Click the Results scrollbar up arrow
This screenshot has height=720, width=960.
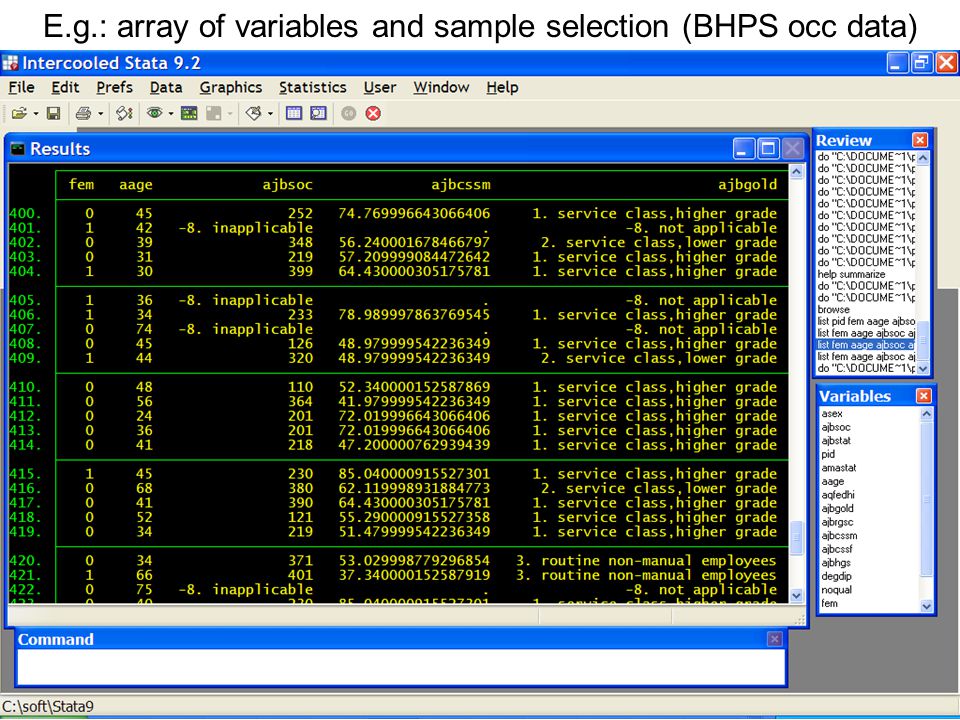(796, 172)
